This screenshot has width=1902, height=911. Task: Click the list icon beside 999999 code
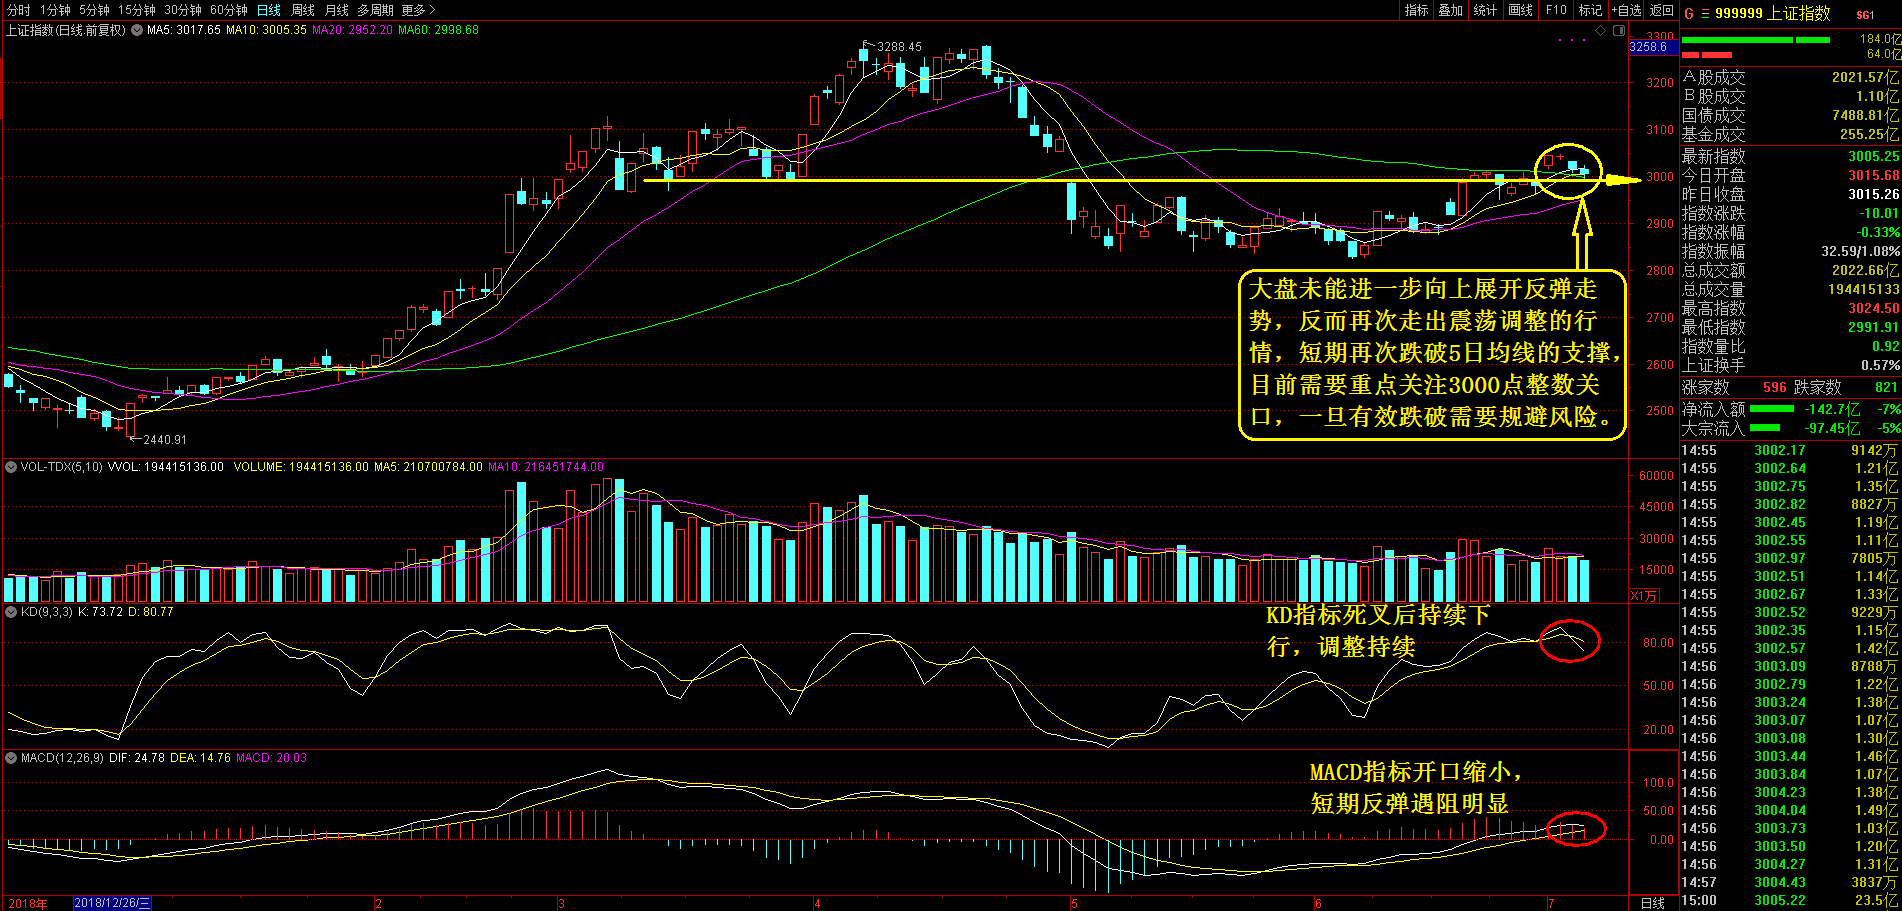1705,13
